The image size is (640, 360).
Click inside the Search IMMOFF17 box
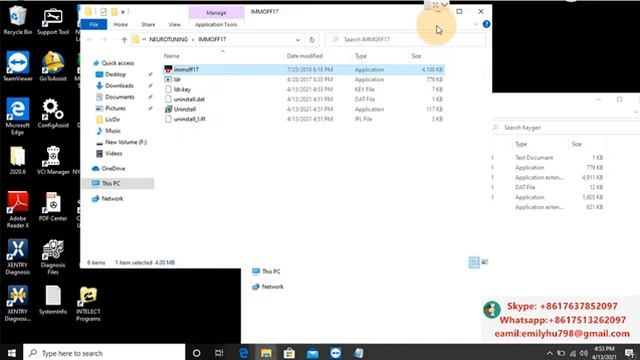coord(405,40)
